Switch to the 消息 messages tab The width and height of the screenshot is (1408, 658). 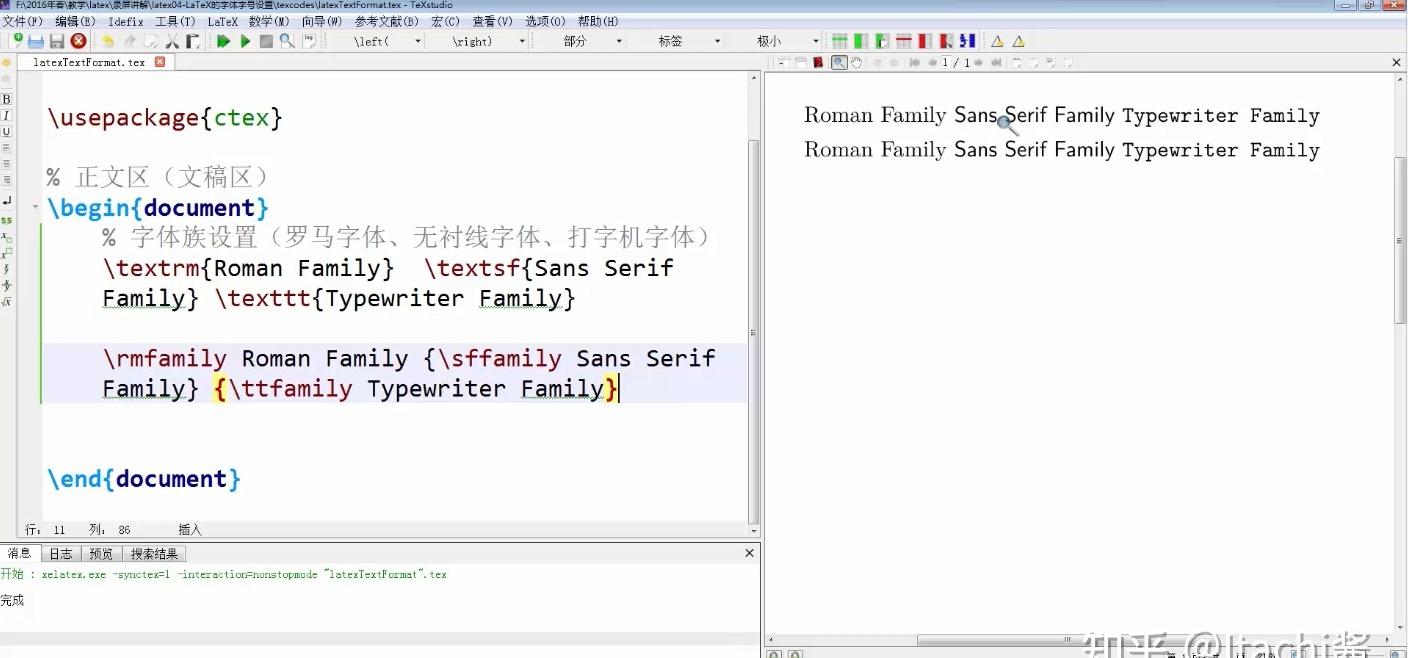pos(20,553)
